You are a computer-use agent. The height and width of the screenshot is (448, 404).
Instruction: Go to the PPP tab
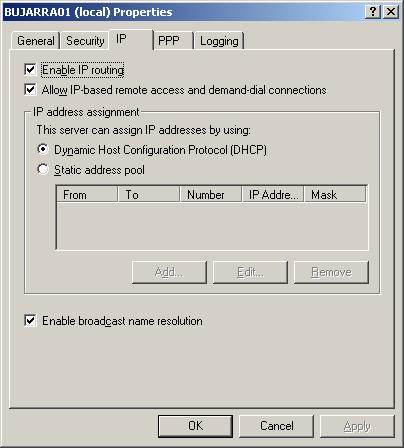173,41
